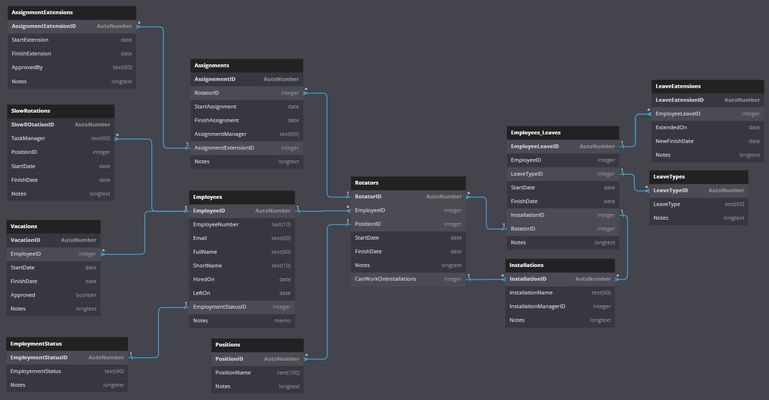Select the Positions table header

[x=257, y=345]
